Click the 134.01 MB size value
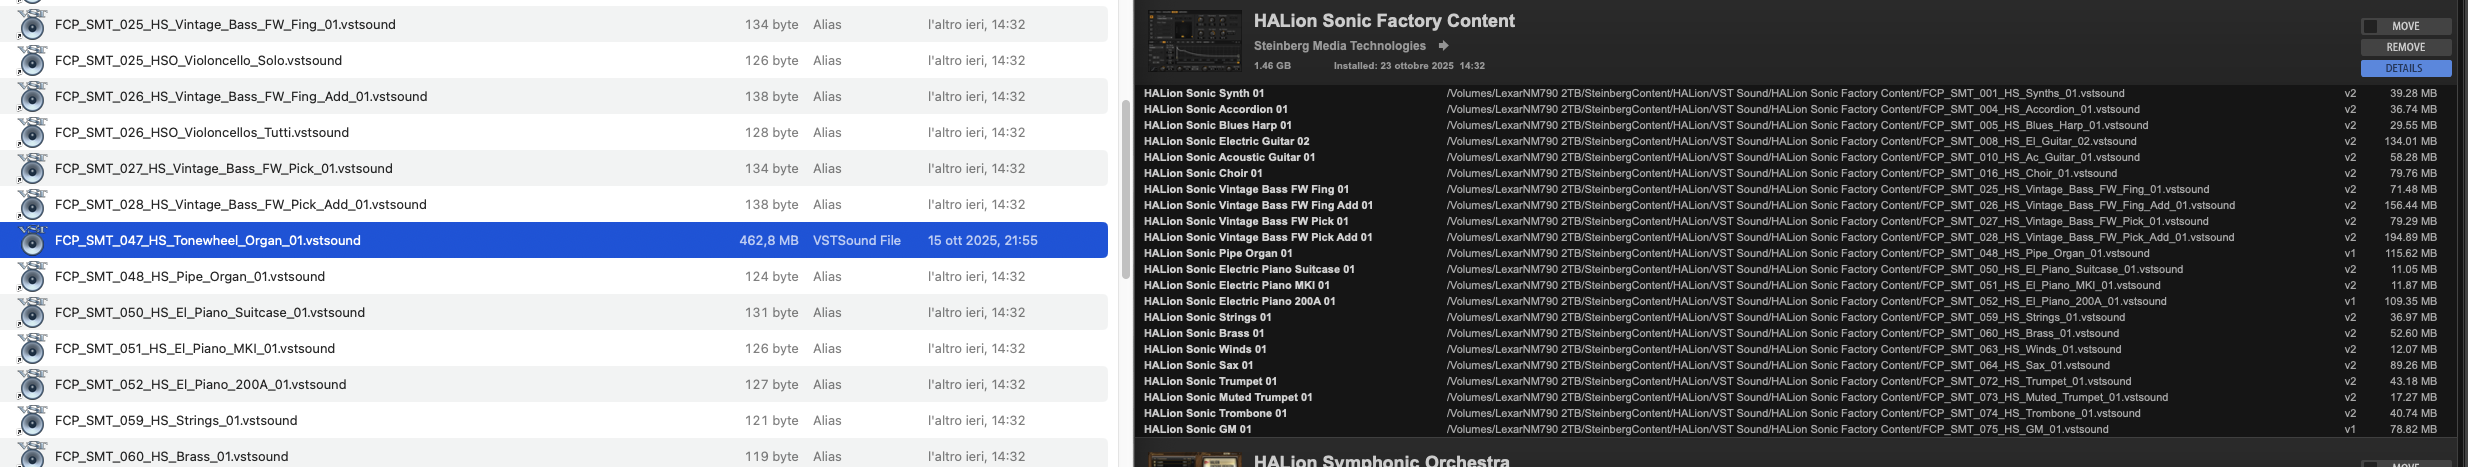The height and width of the screenshot is (467, 2468). point(2410,141)
